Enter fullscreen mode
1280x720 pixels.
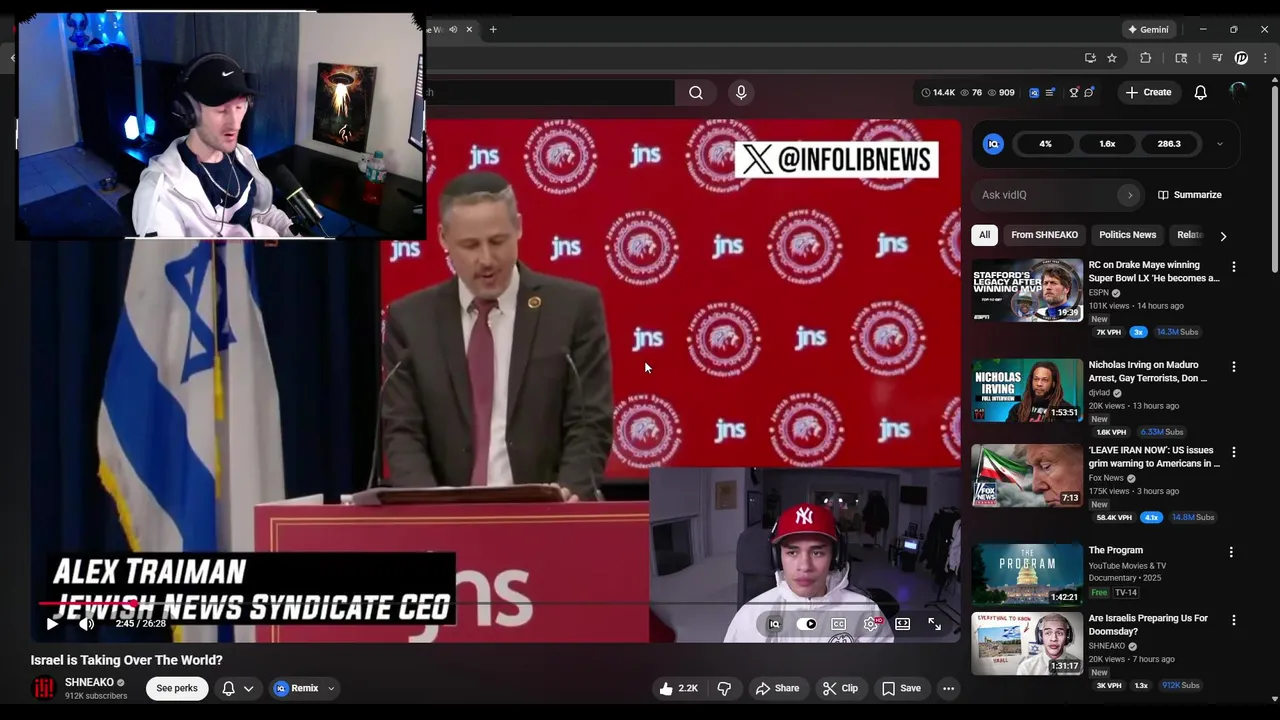[x=934, y=624]
